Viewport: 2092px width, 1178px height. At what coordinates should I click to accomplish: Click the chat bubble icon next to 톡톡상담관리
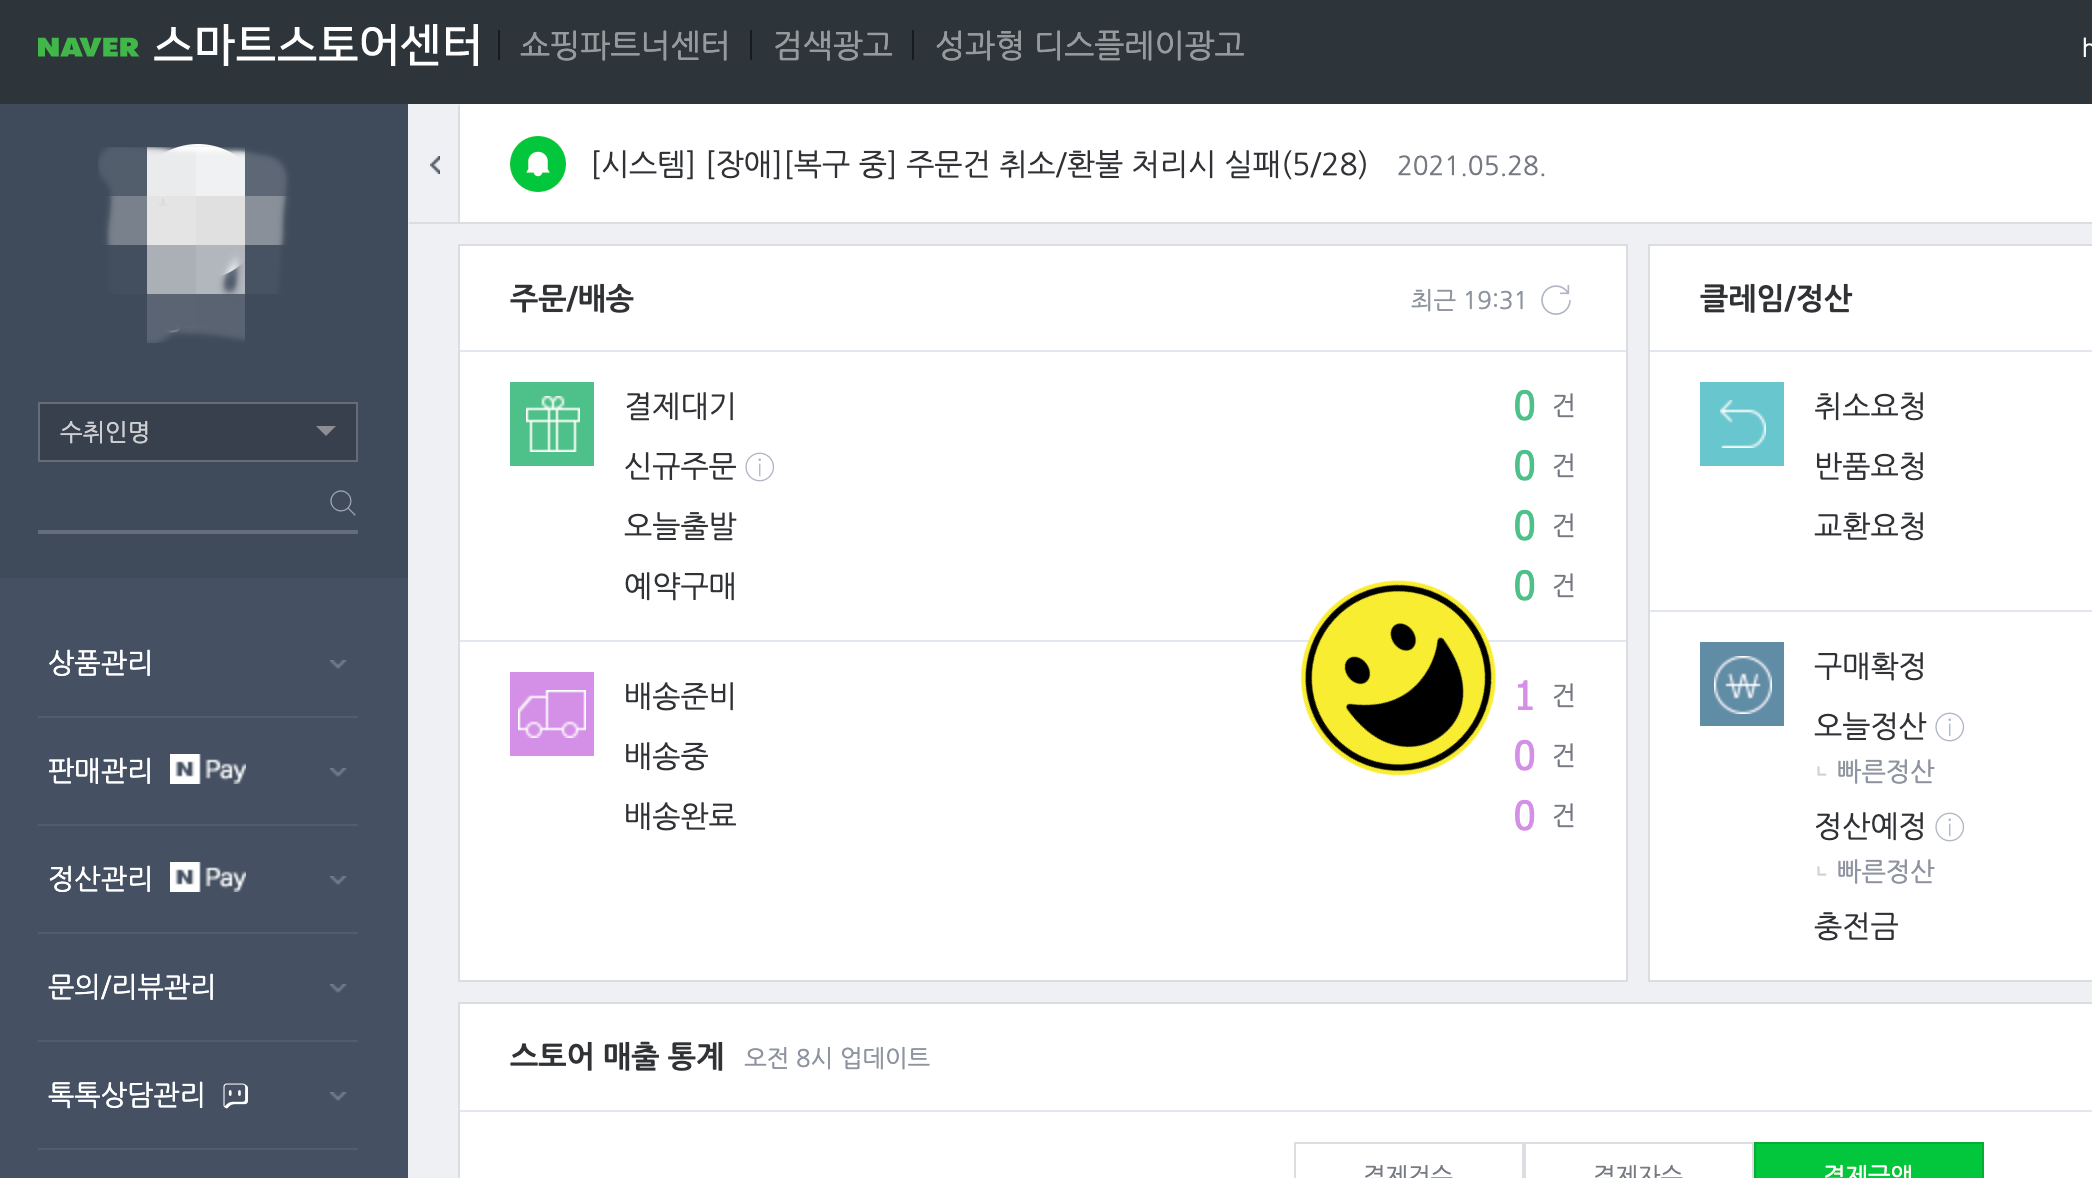235,1096
